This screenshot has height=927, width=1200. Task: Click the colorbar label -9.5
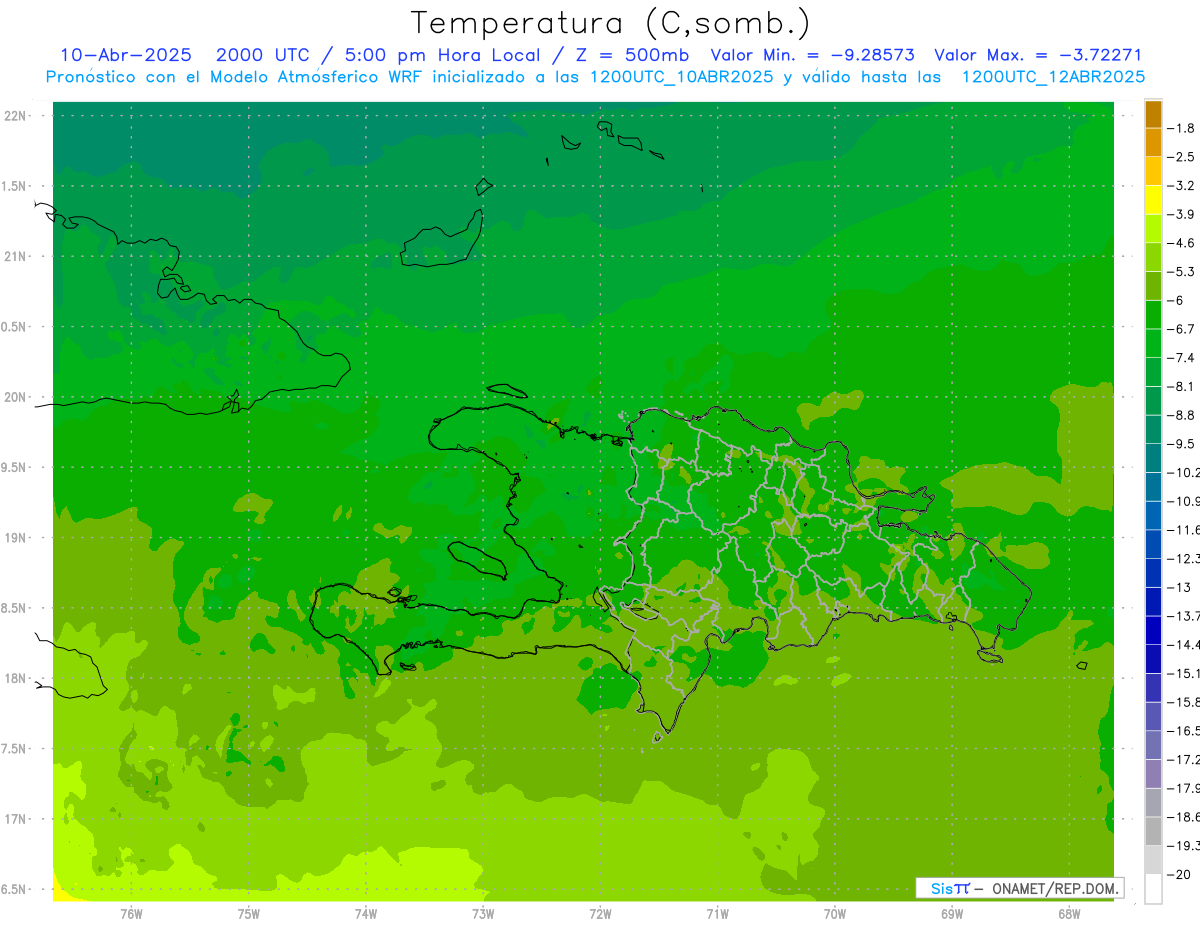click(1181, 444)
